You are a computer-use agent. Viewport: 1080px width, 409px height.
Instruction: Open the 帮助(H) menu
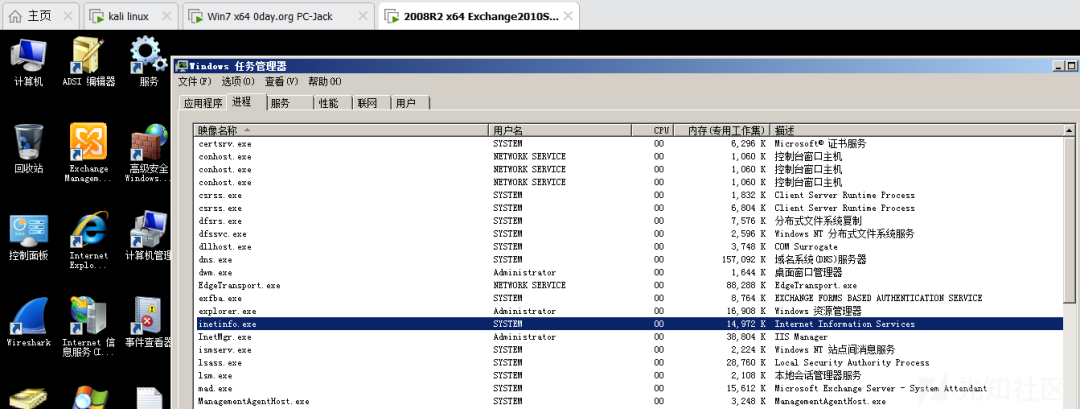pos(324,81)
